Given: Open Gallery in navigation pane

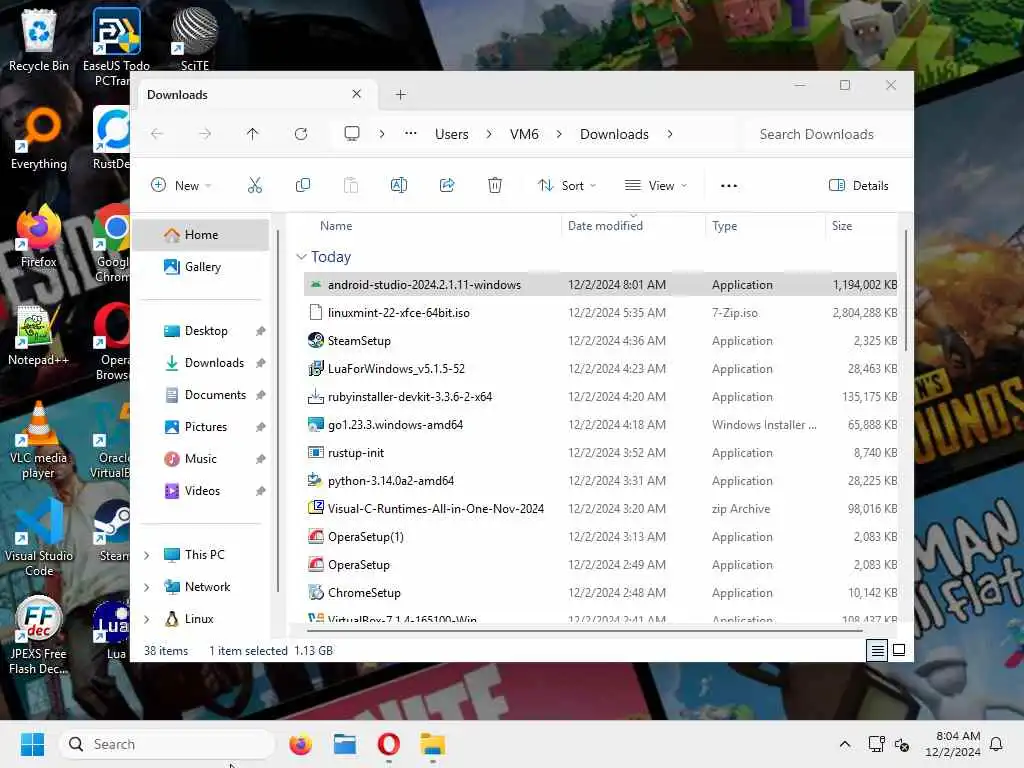Looking at the screenshot, I should (201, 266).
